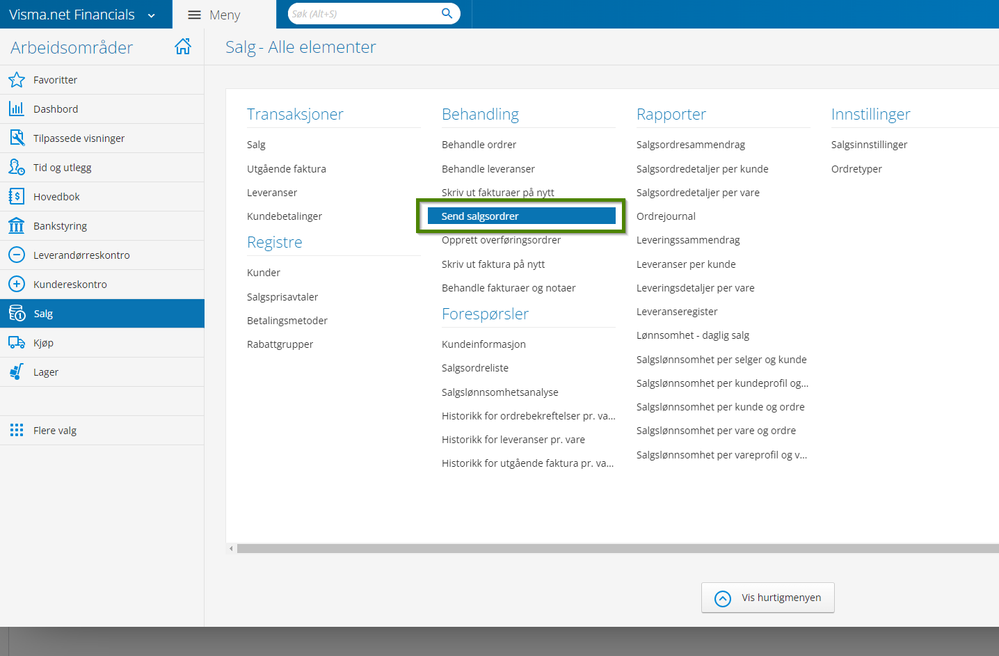This screenshot has width=999, height=656.
Task: Open Leveranseregister report
Action: click(x=677, y=311)
